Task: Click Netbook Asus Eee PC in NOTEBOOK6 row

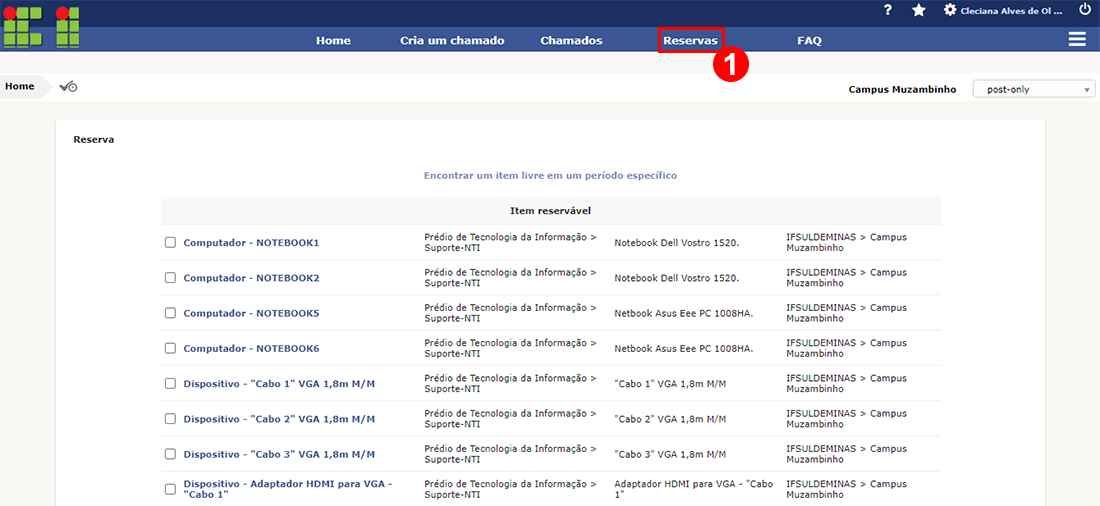Action: [684, 348]
